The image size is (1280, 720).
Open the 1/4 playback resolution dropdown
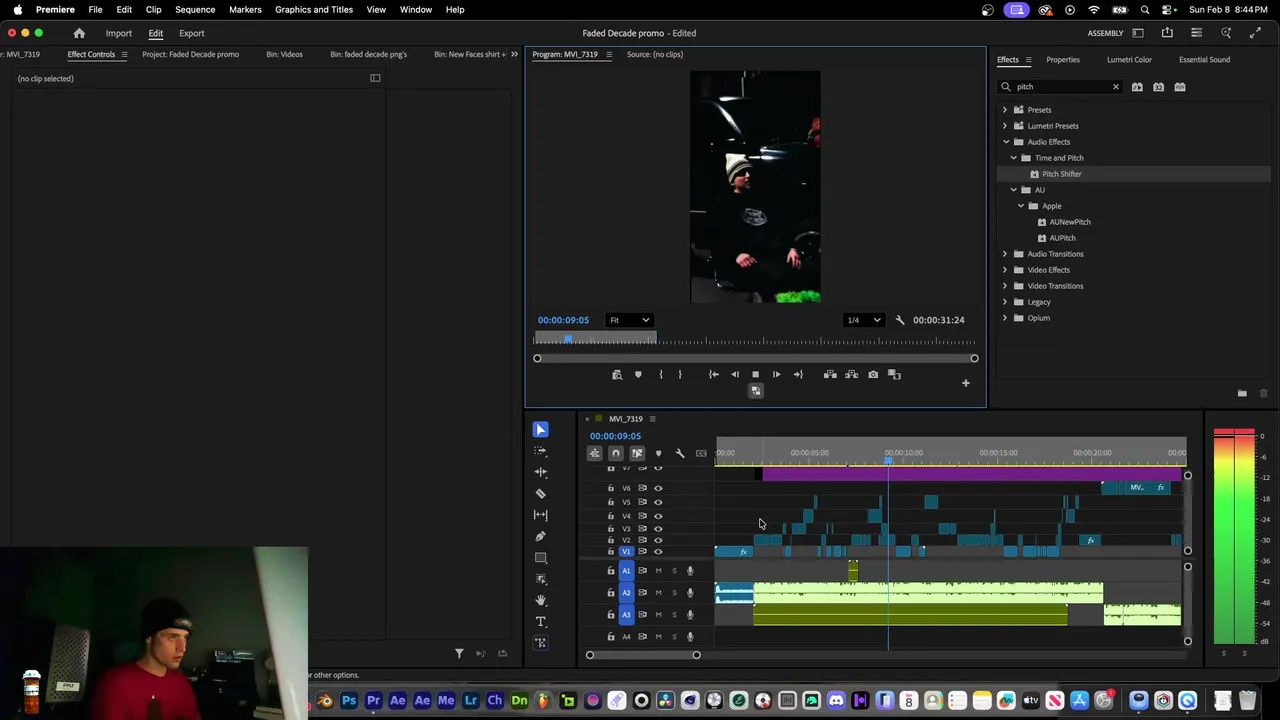(x=864, y=320)
